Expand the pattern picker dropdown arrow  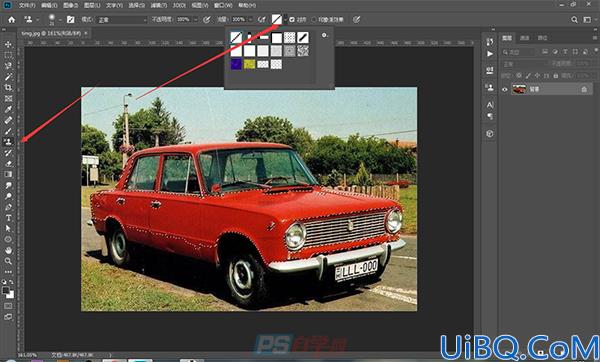(x=285, y=20)
